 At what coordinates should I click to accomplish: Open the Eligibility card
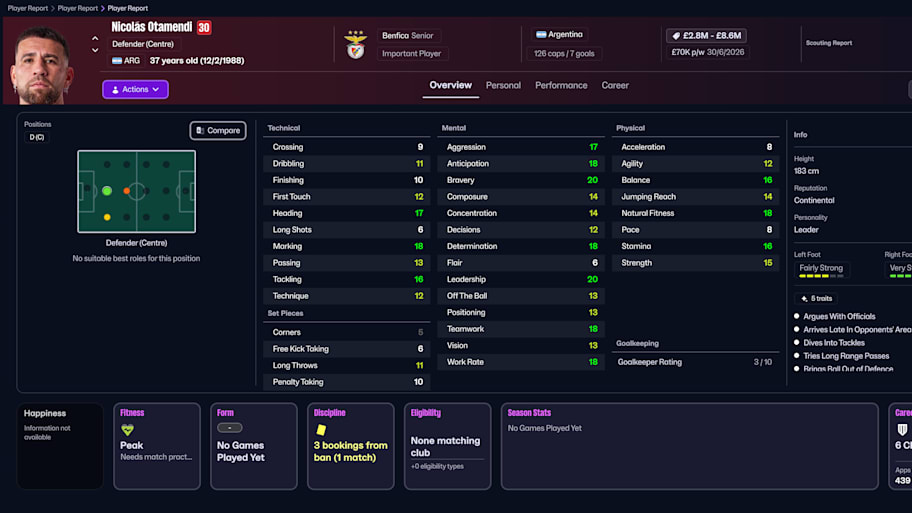tap(447, 446)
